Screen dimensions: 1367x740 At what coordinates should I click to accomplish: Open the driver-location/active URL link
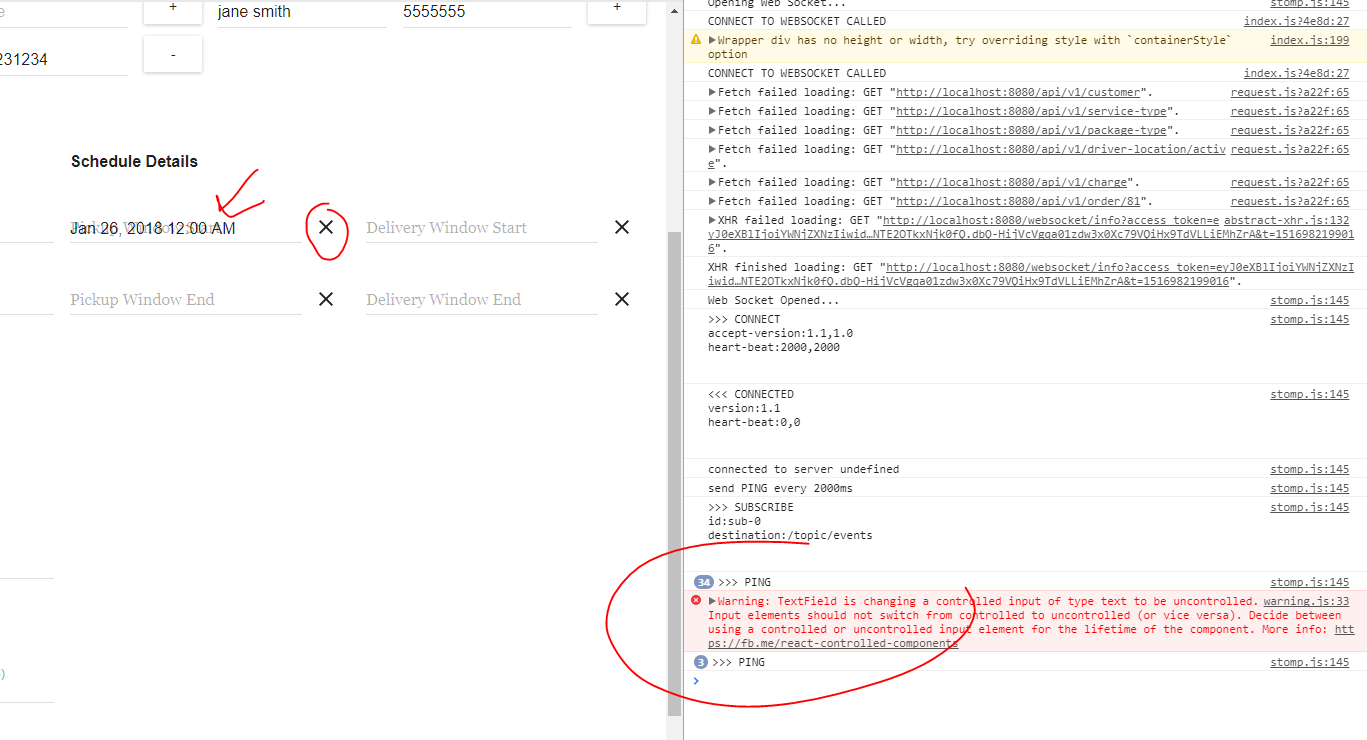[966, 156]
